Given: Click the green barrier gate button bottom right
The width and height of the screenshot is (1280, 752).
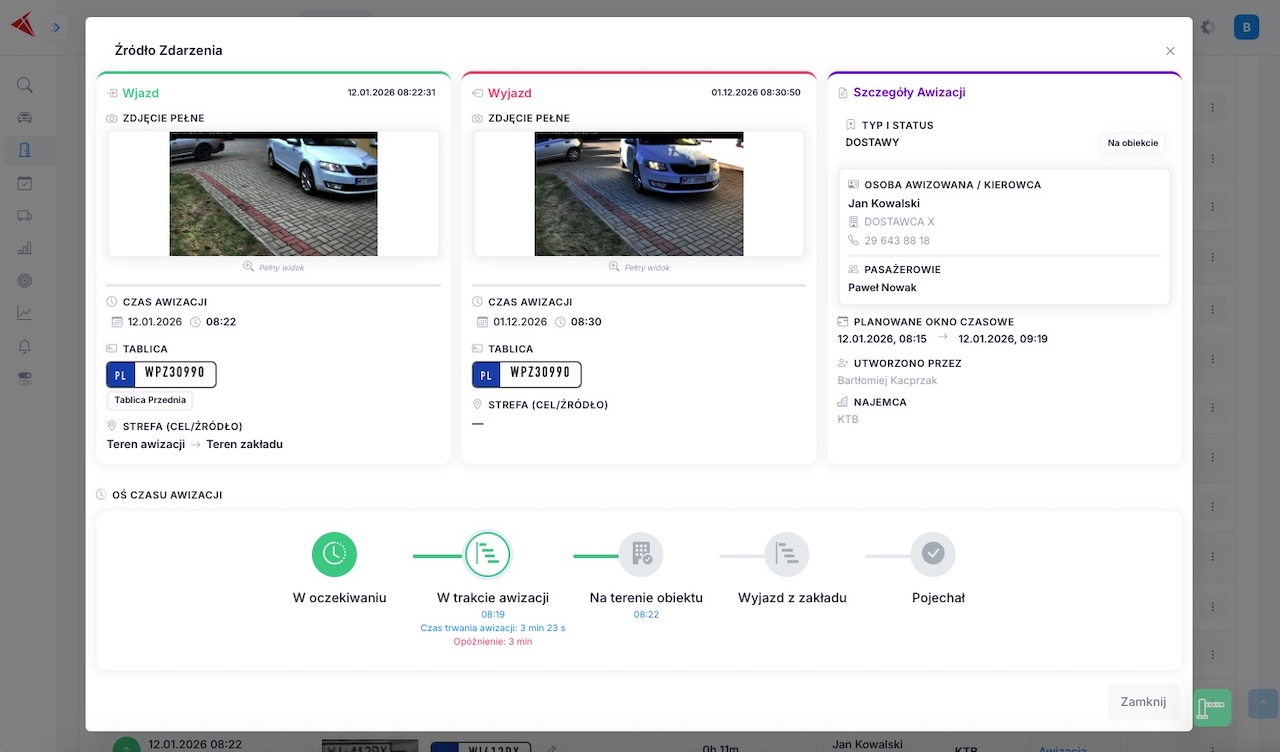Looking at the screenshot, I should [1211, 708].
